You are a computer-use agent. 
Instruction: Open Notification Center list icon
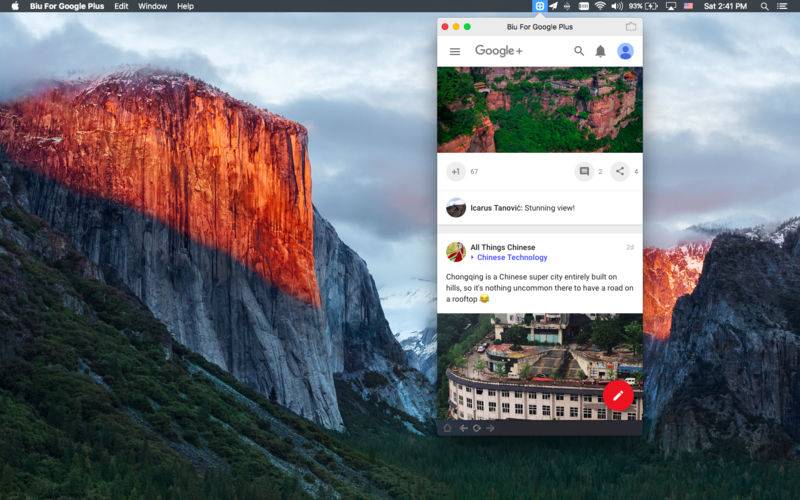(x=782, y=6)
